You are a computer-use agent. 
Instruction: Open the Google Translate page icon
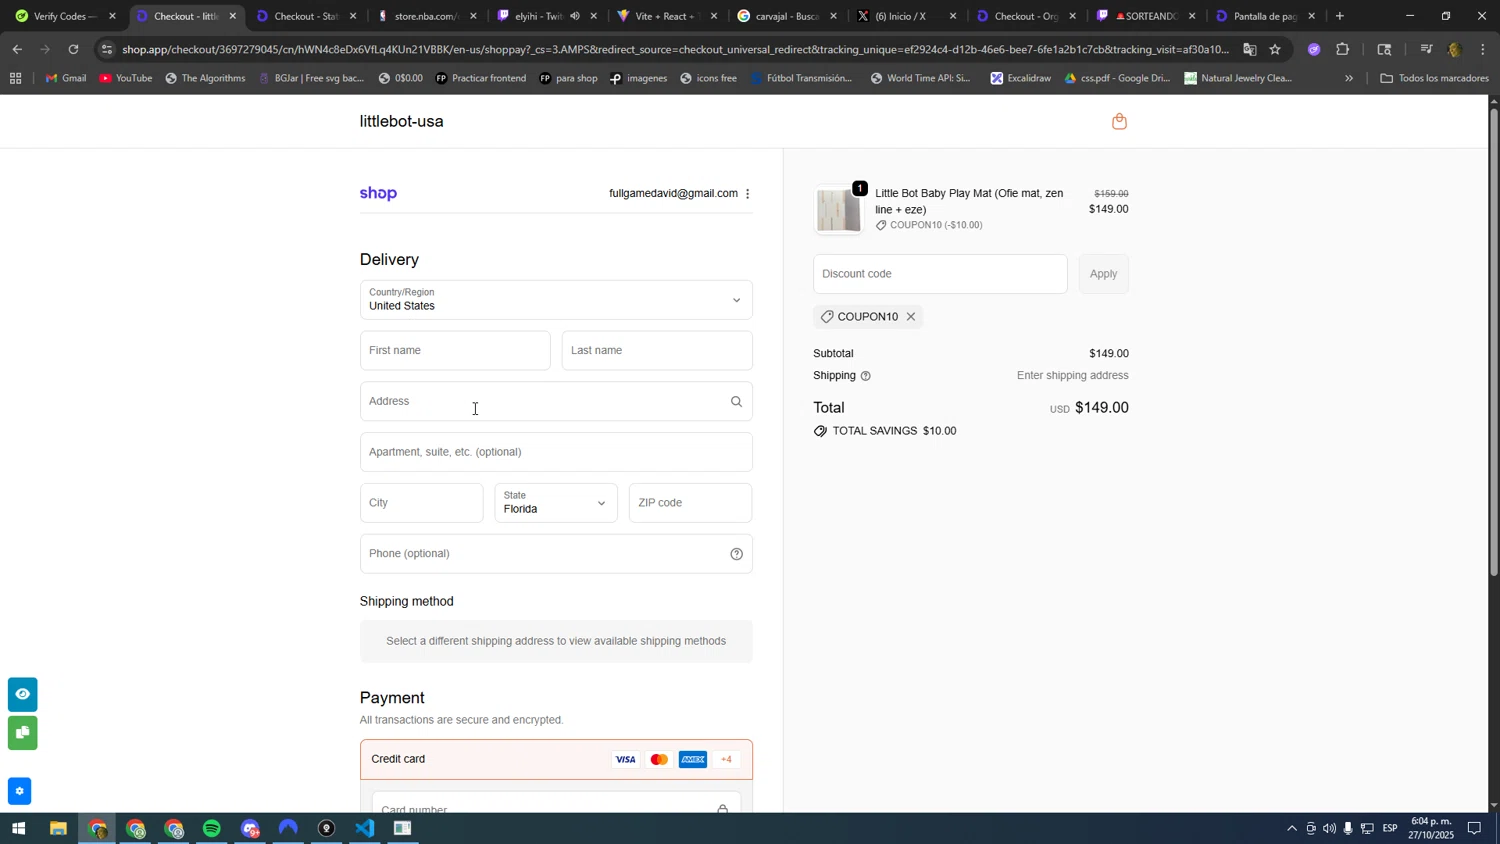tap(1249, 49)
